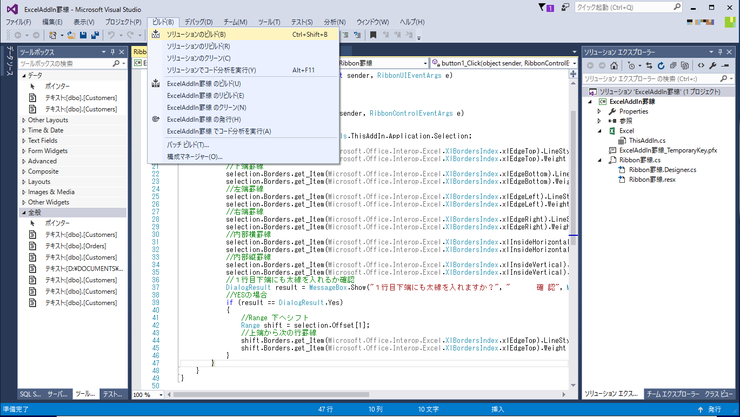This screenshot has width=740, height=417.
Task: Click the New Project toolbar icon
Action: click(53, 35)
